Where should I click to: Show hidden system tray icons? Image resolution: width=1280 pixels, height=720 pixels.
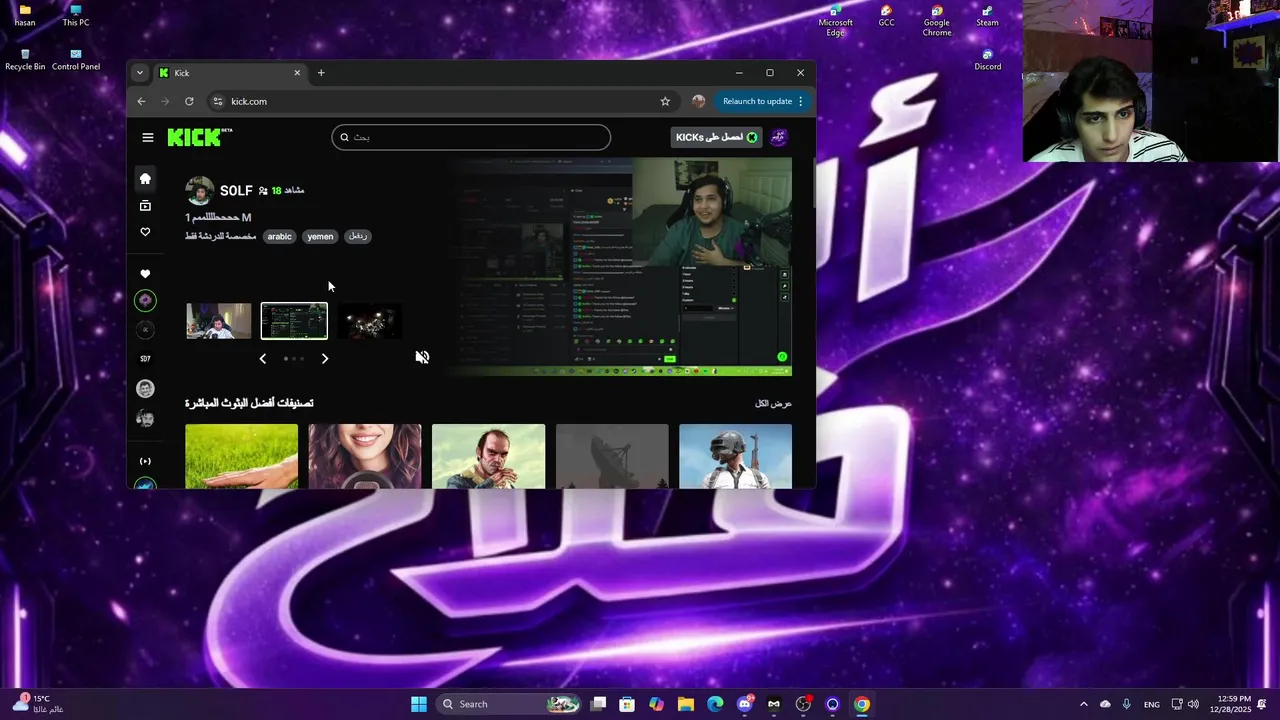1083,704
